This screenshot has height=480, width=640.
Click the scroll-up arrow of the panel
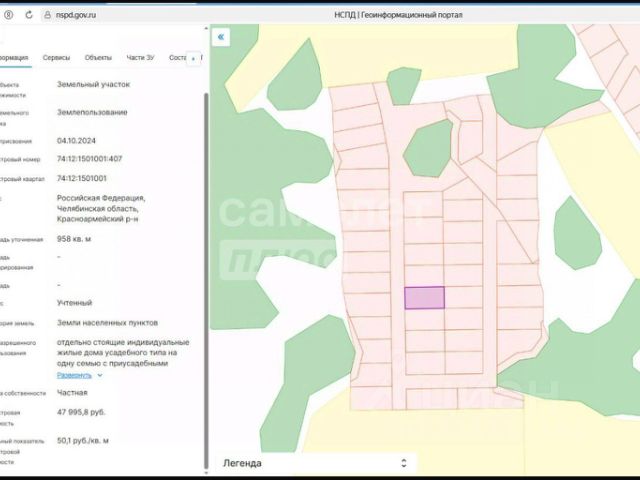click(206, 29)
